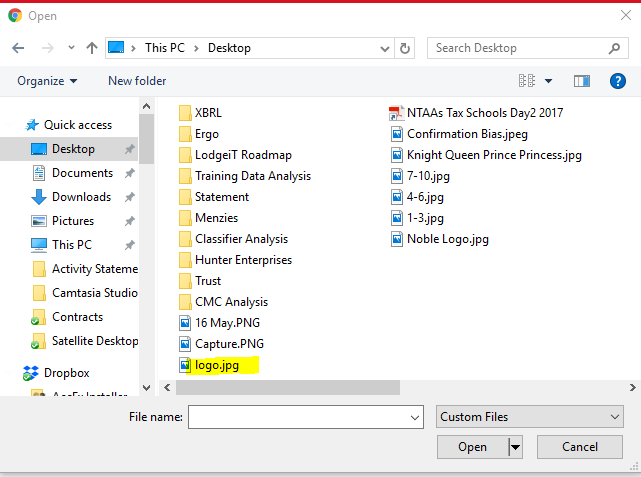Open Contracts folder in sidebar

pos(67,317)
